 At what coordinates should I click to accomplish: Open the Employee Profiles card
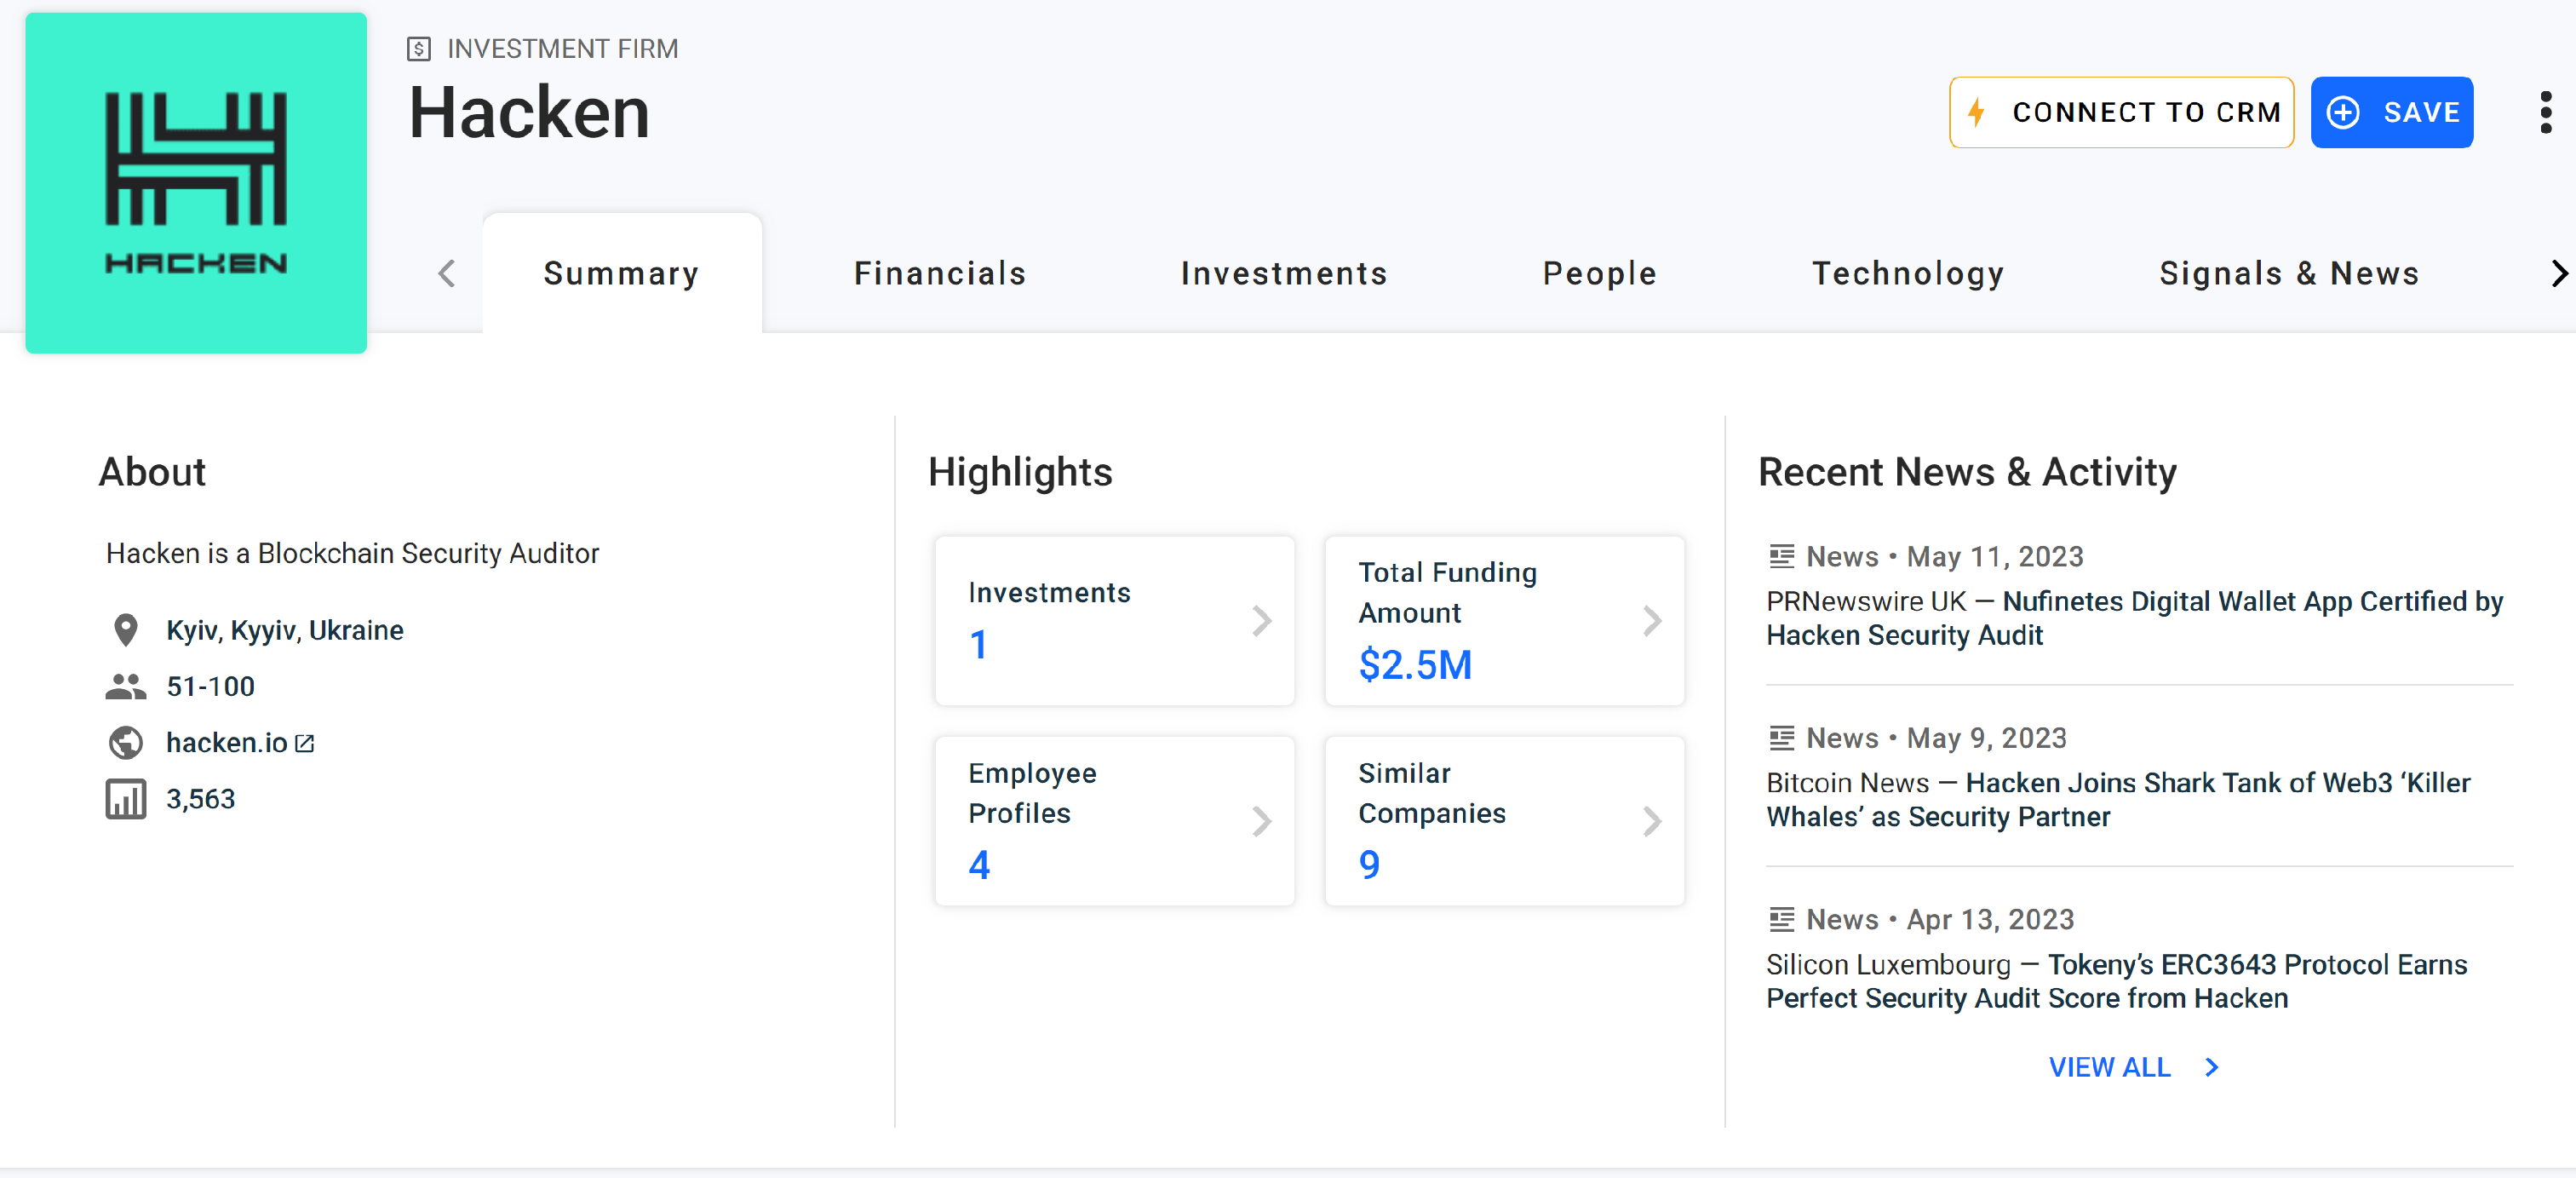pyautogui.click(x=1115, y=821)
